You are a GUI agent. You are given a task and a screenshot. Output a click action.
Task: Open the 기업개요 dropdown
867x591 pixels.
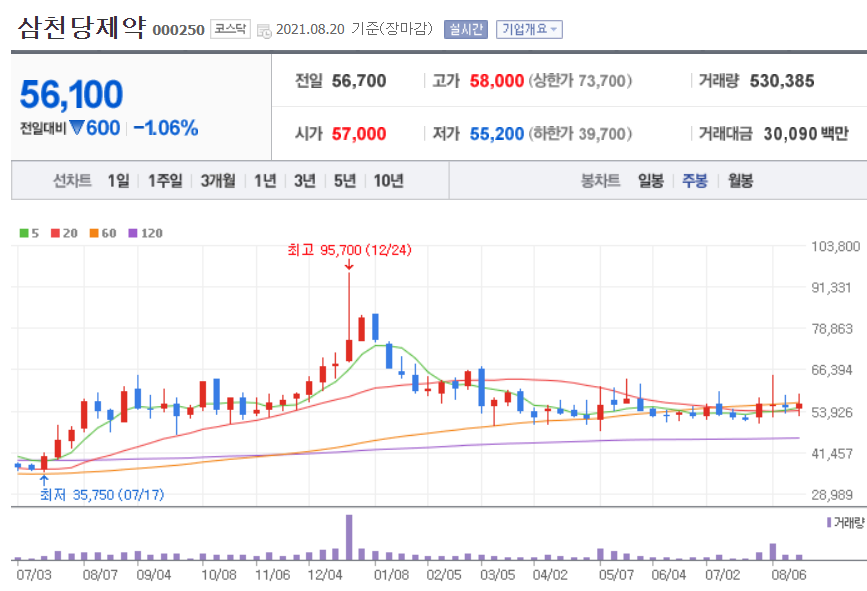point(529,29)
